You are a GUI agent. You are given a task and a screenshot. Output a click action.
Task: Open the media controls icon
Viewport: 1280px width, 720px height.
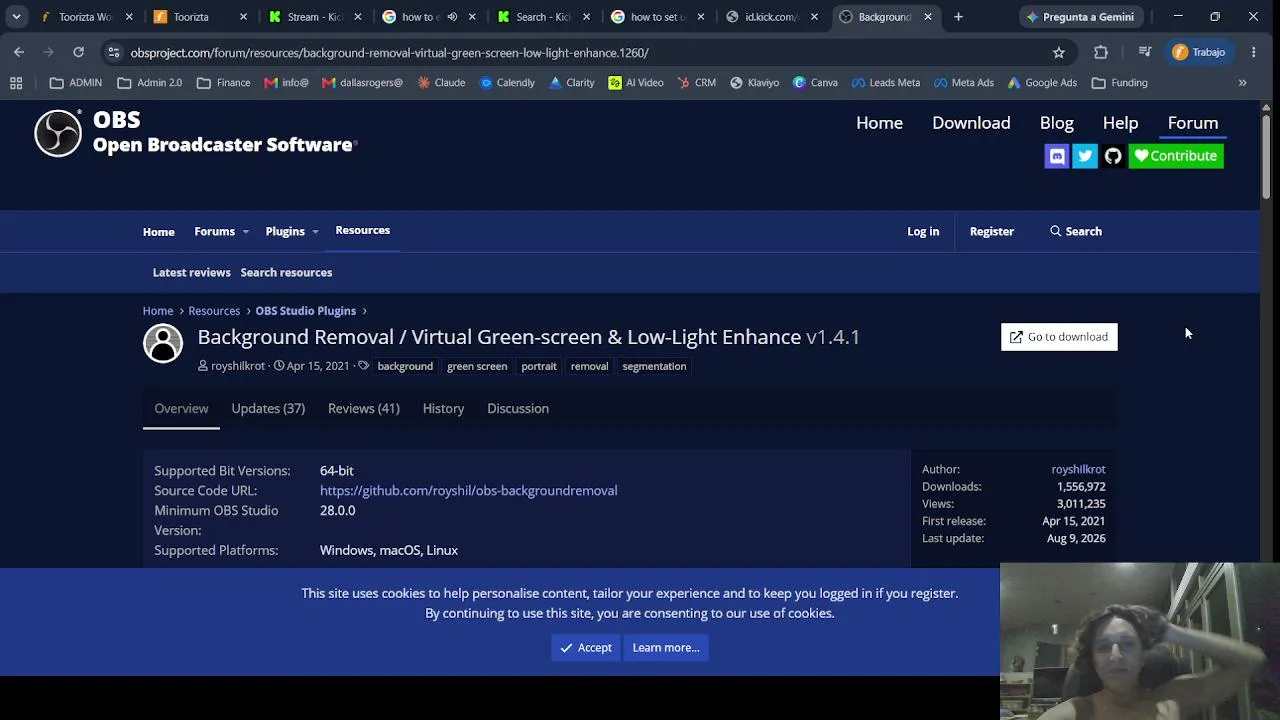pyautogui.click(x=1145, y=52)
